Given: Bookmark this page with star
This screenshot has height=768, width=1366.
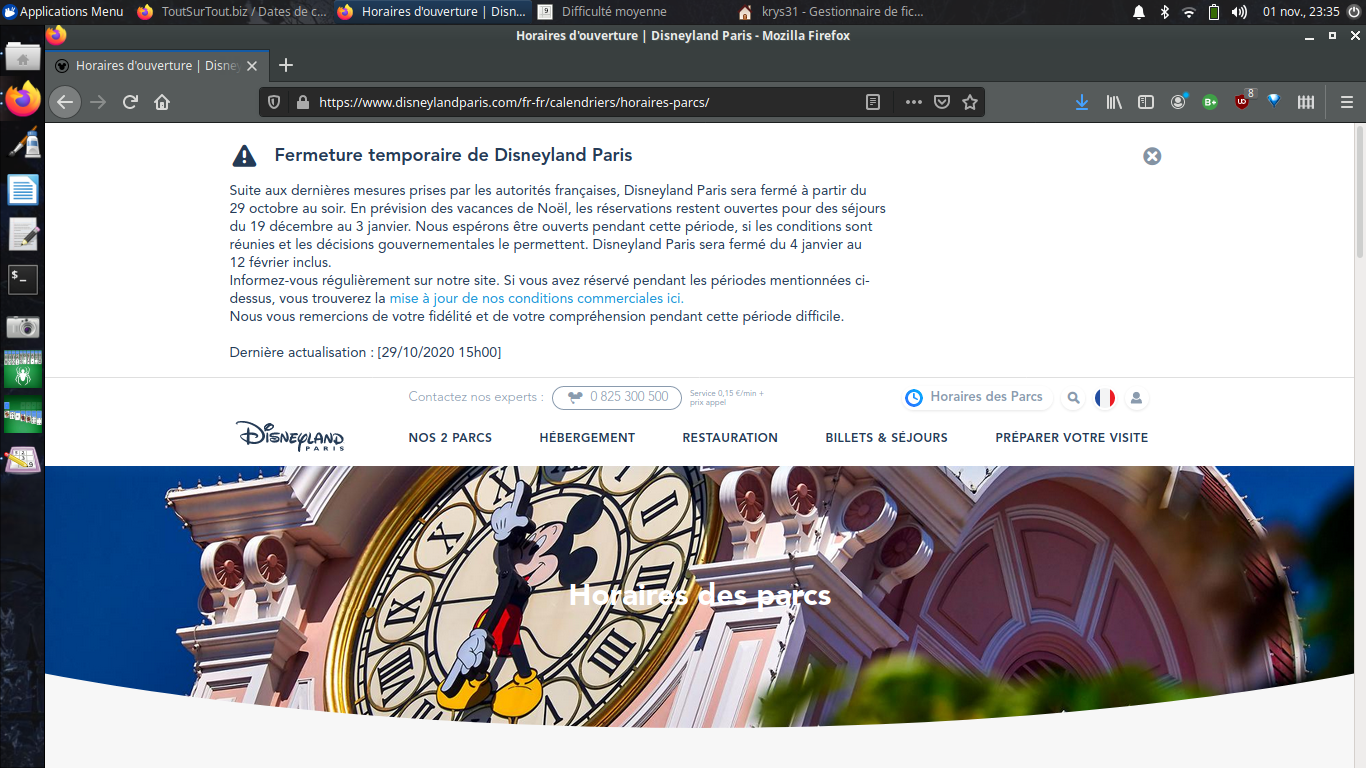Looking at the screenshot, I should point(969,102).
